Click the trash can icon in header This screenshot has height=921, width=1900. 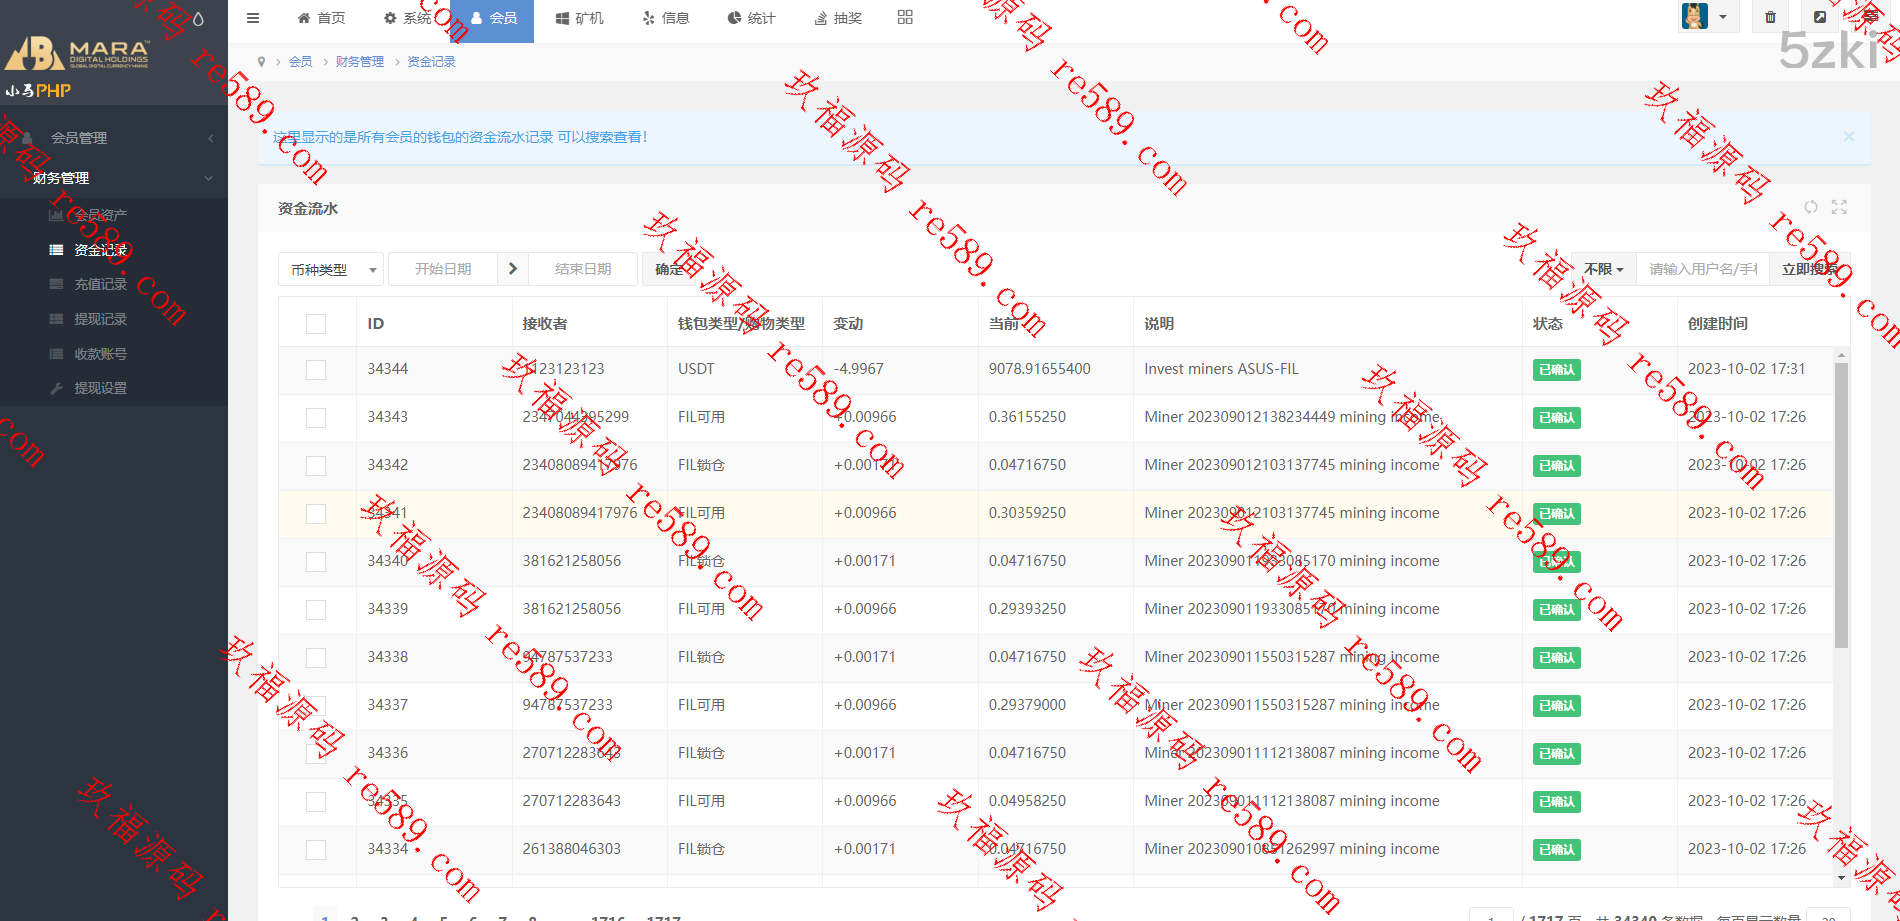click(x=1770, y=17)
